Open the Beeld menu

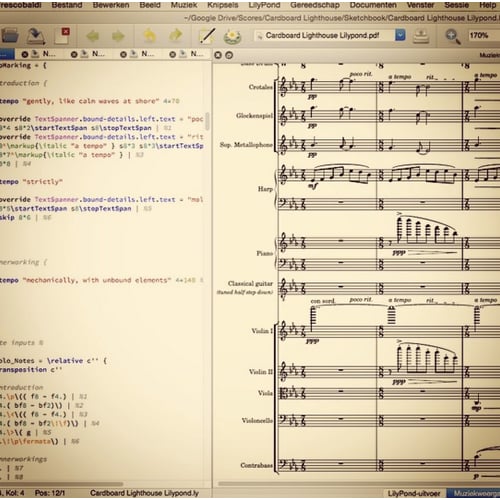coord(150,5)
